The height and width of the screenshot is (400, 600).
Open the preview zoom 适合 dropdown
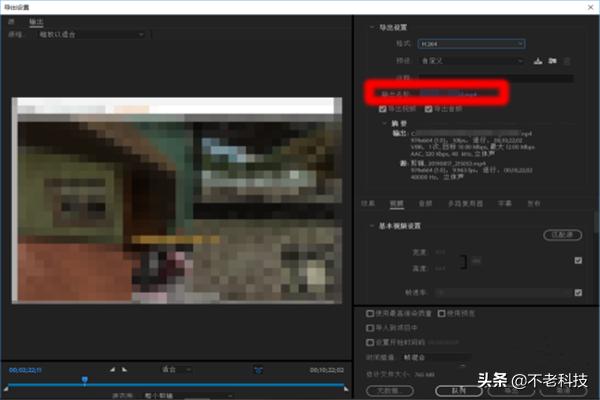coord(176,369)
